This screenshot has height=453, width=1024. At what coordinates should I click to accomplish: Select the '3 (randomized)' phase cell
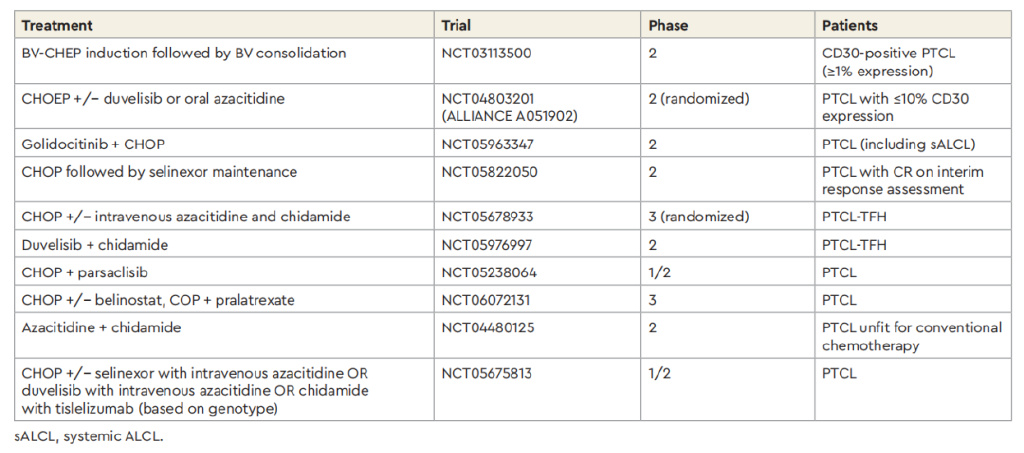(698, 217)
